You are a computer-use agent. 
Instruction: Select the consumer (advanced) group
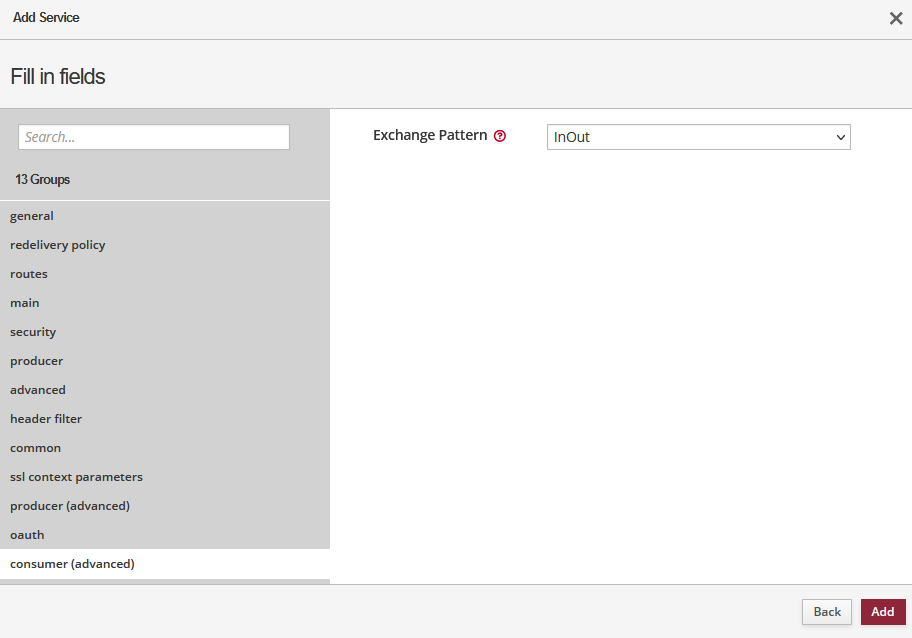pos(72,564)
